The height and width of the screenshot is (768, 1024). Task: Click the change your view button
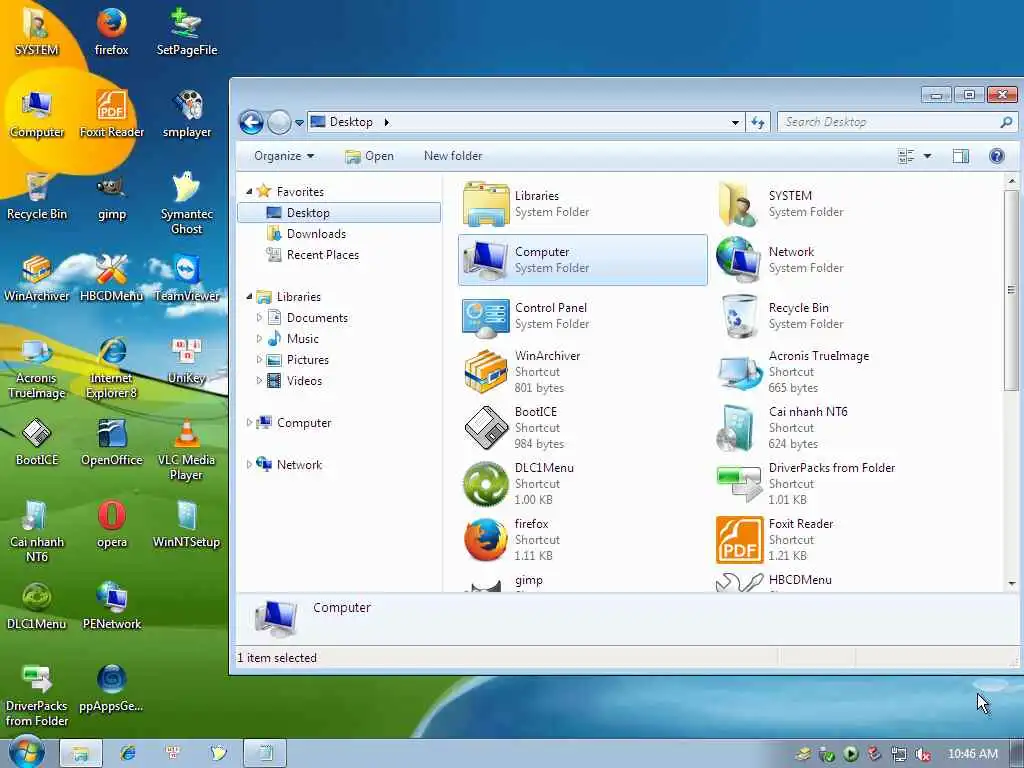906,156
